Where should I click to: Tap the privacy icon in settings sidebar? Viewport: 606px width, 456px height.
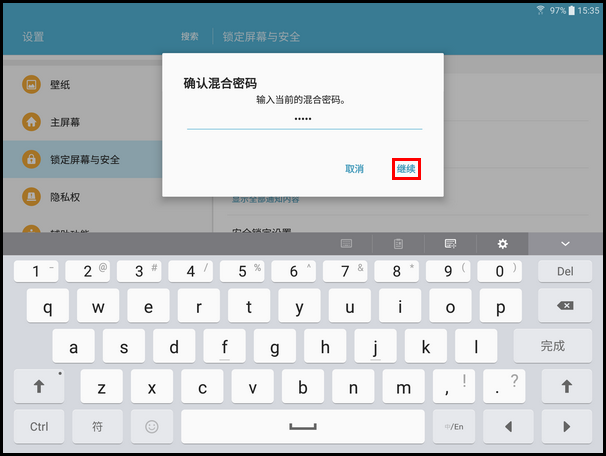[x=31, y=197]
